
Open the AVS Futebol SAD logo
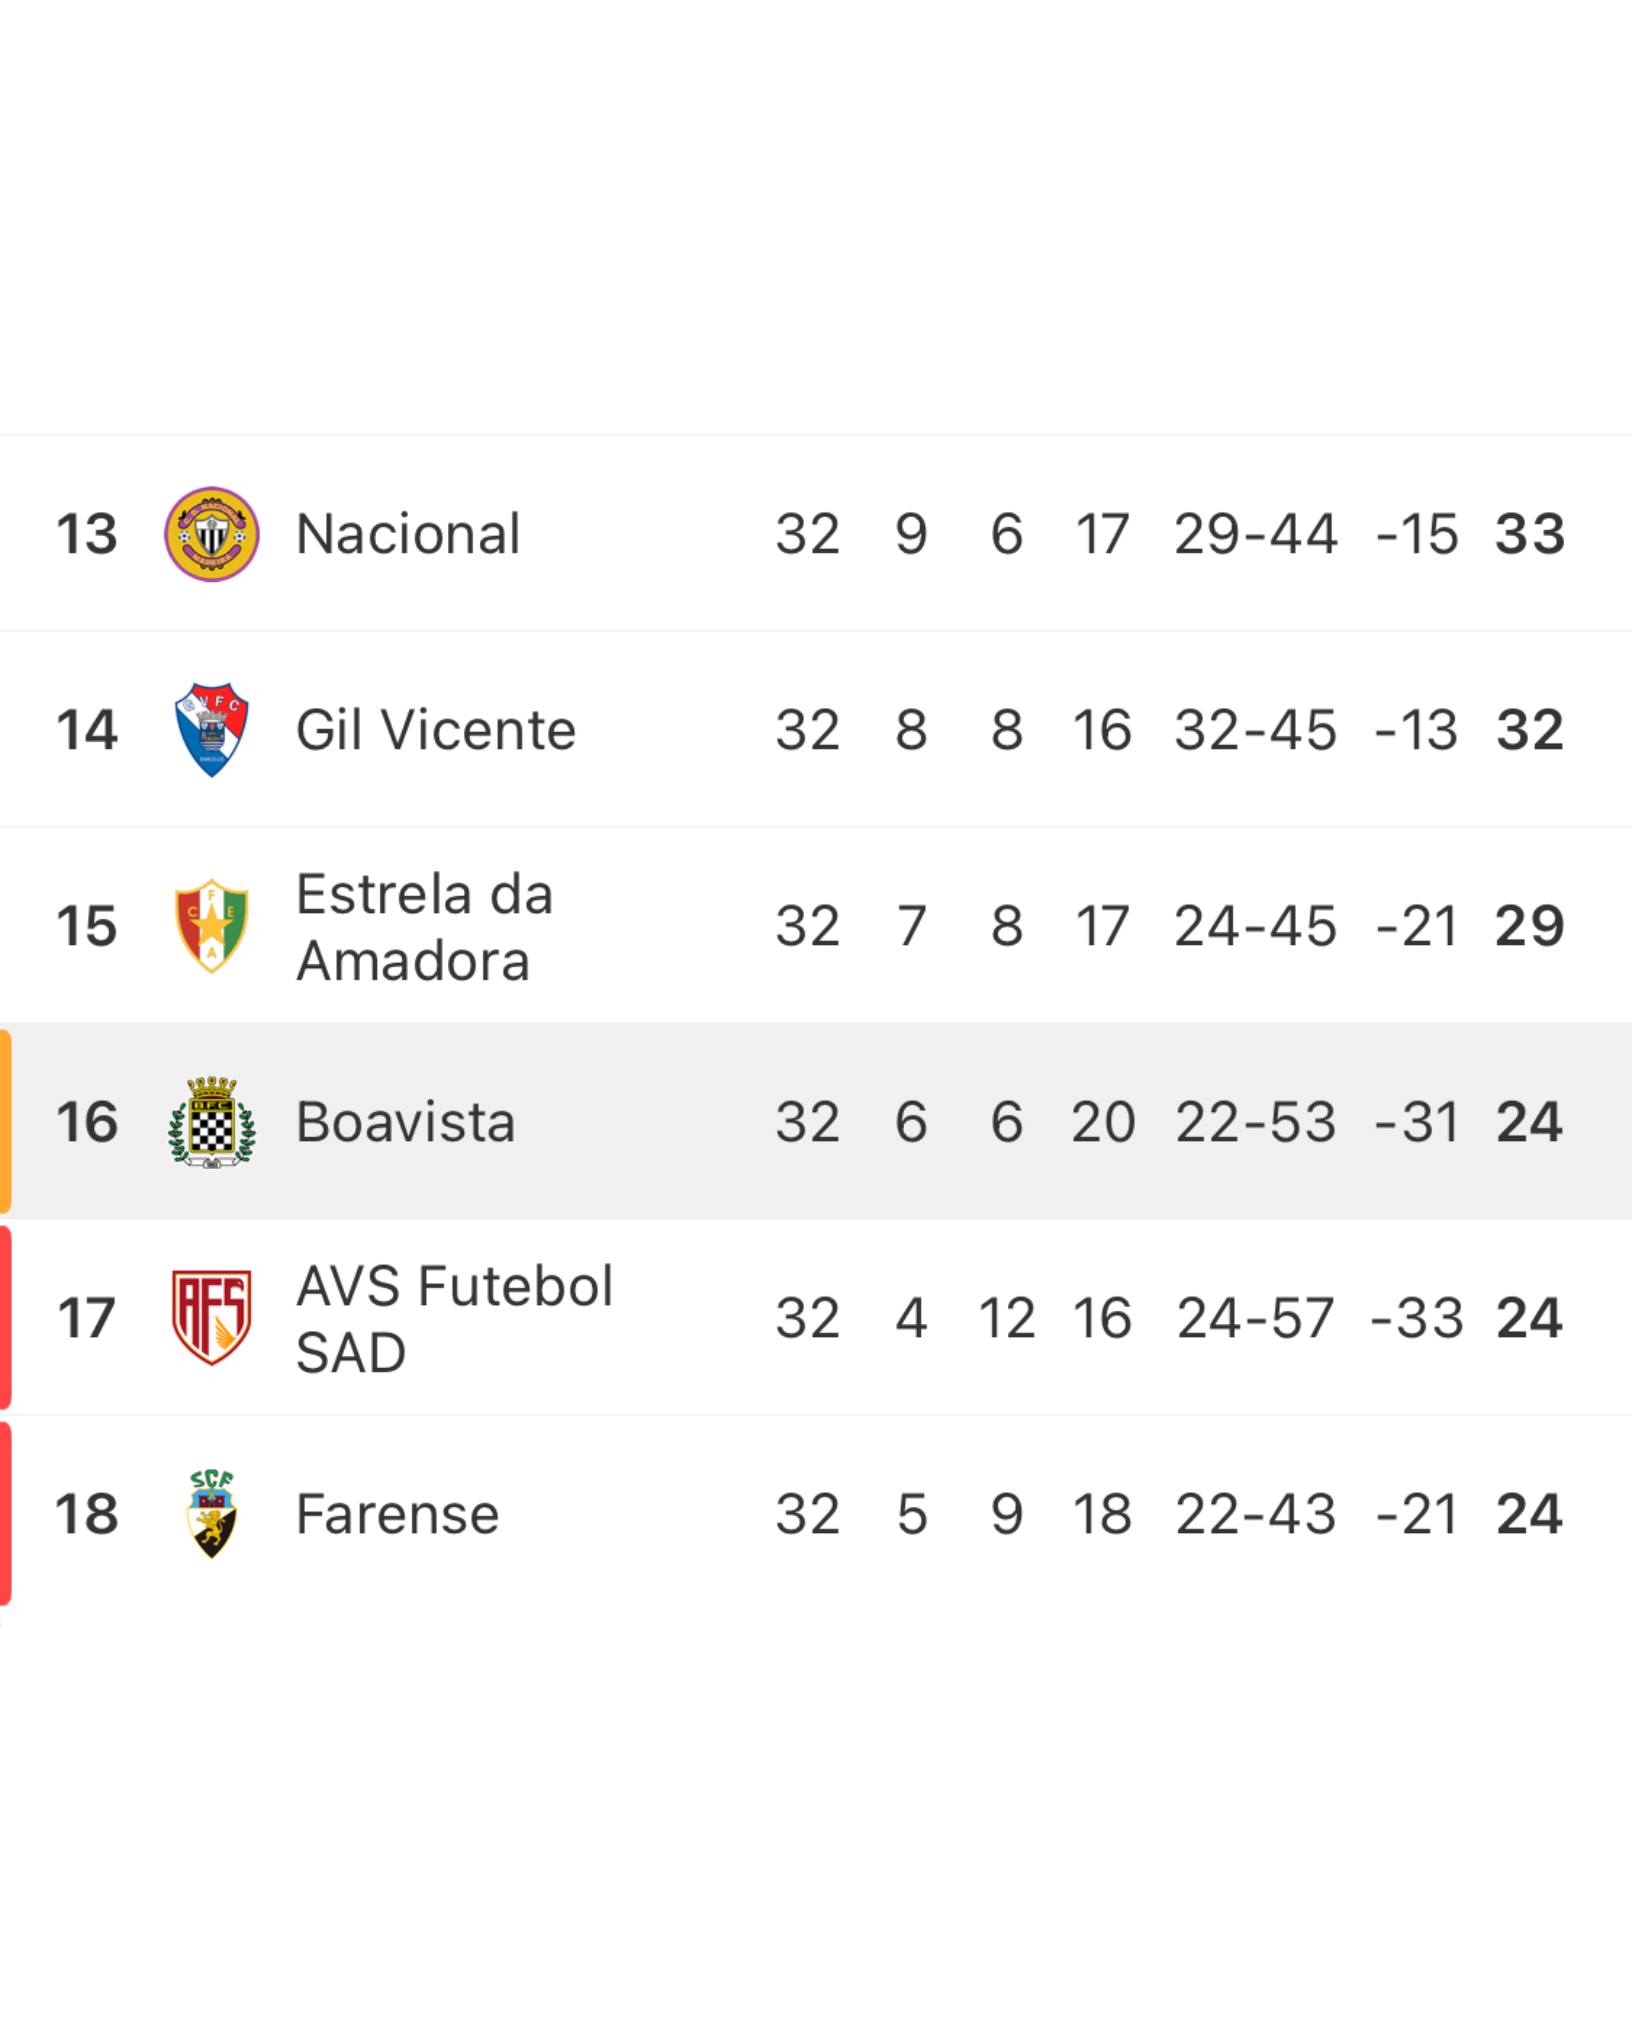point(211,1318)
